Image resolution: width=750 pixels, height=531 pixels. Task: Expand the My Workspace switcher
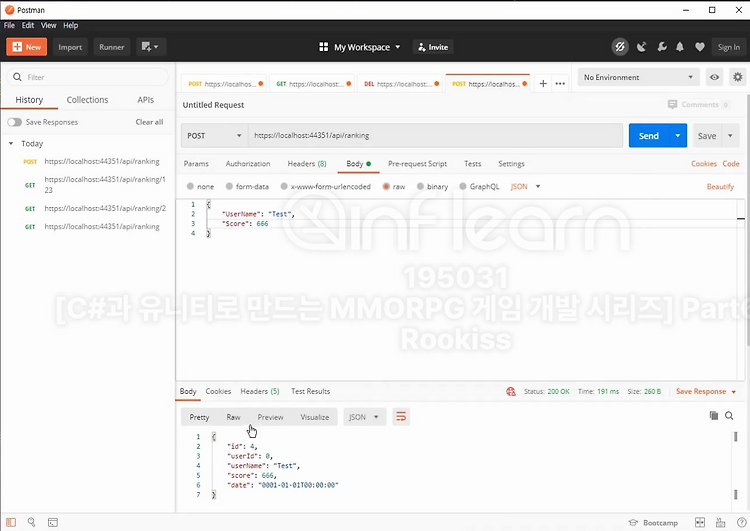point(359,47)
